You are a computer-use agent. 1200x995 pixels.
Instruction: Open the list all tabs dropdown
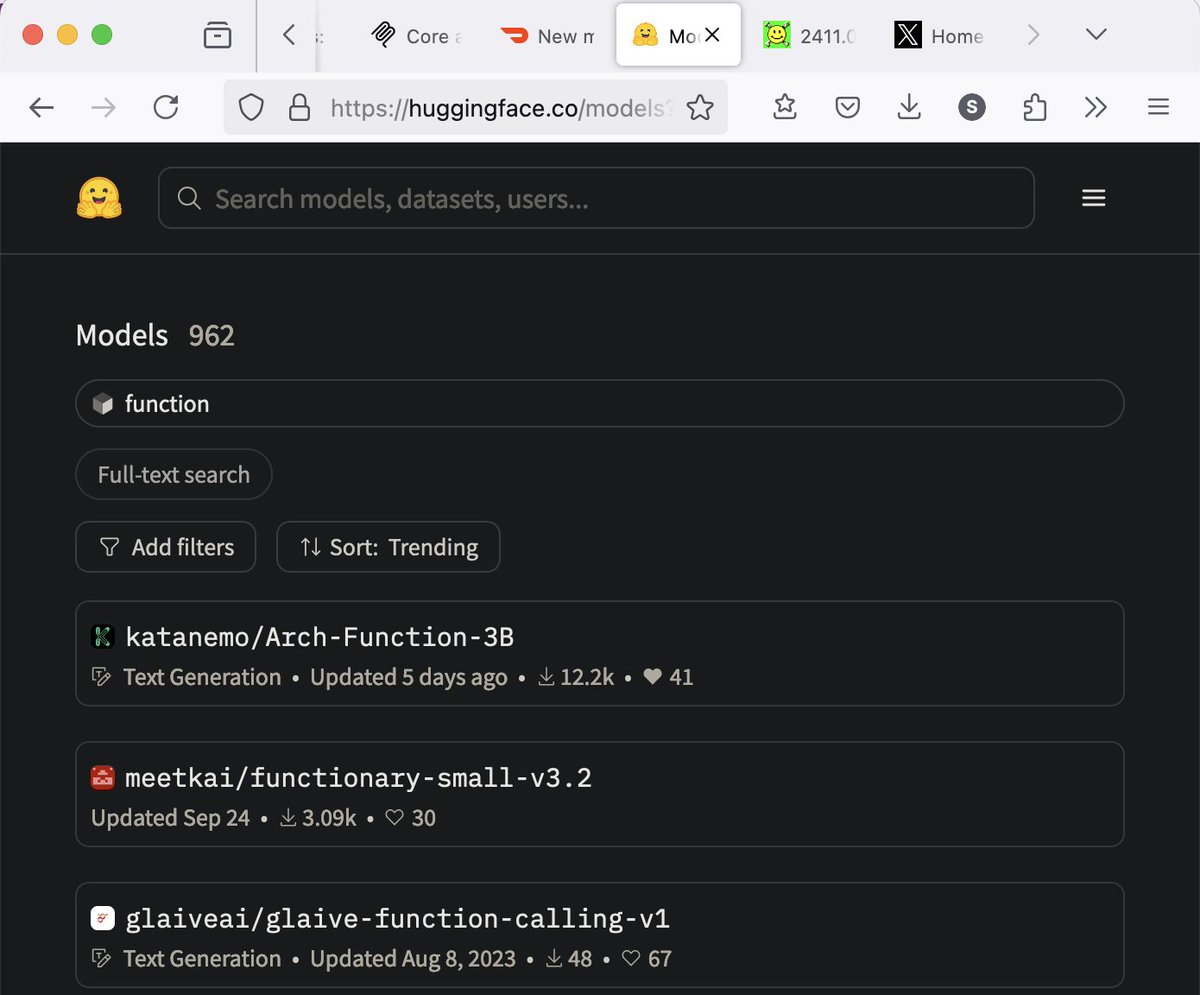click(x=1096, y=35)
